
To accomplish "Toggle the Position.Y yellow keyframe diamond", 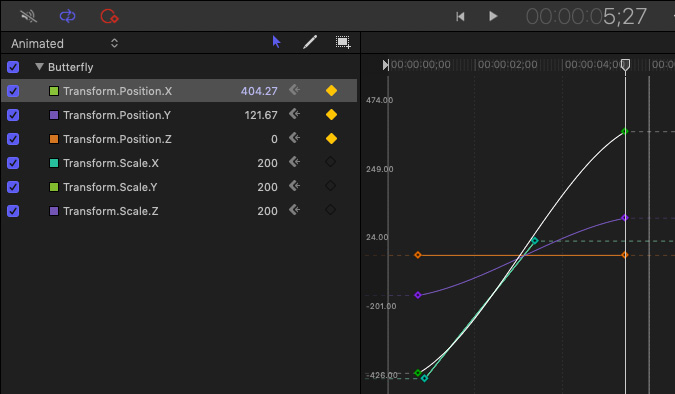I will tap(331, 115).
